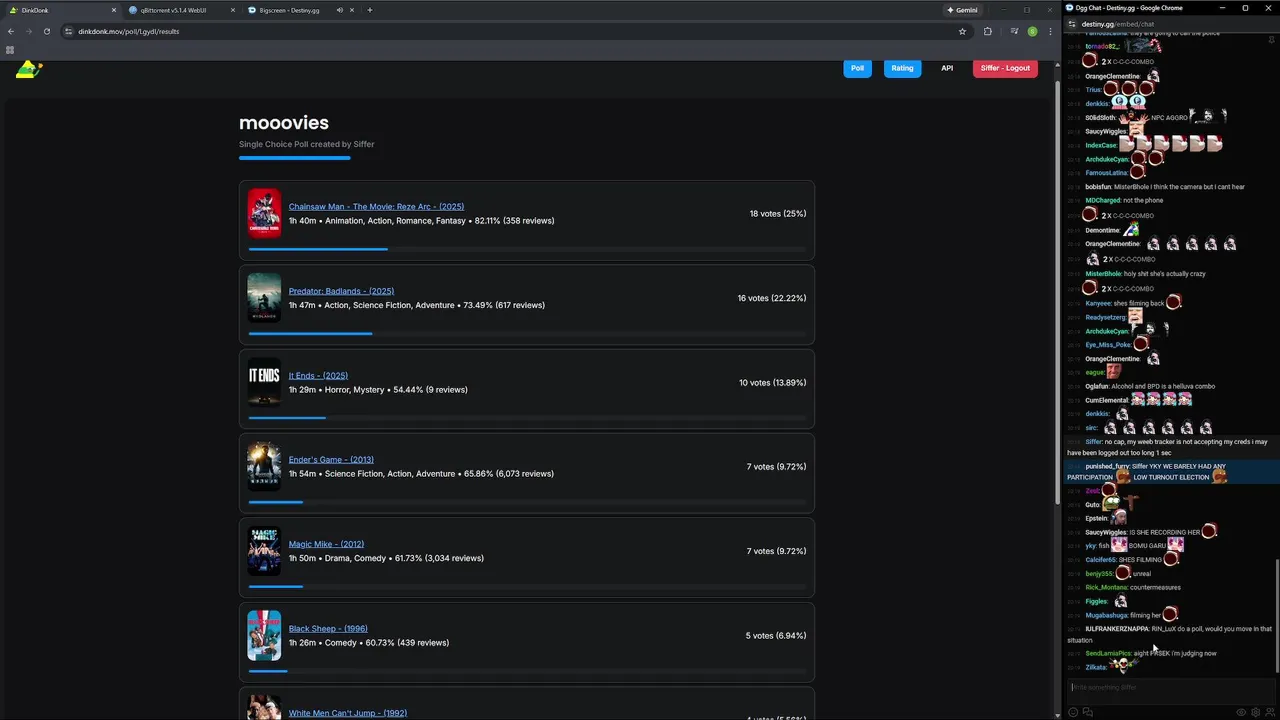Open the It Ends - (2025) link
Viewport: 1280px width, 720px height.
click(318, 375)
